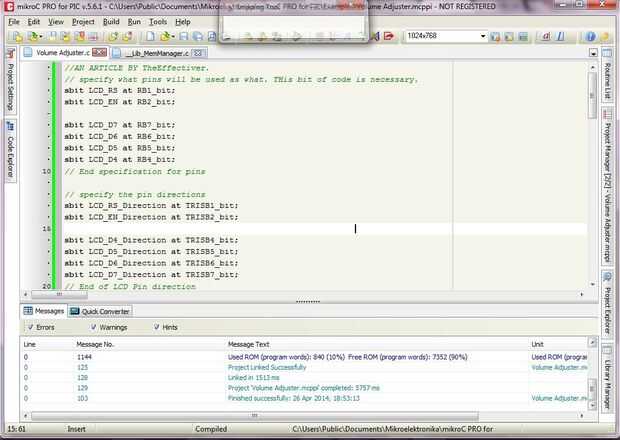The image size is (620, 440).
Task: Open the editor tab list dropdown
Action: coord(593,53)
